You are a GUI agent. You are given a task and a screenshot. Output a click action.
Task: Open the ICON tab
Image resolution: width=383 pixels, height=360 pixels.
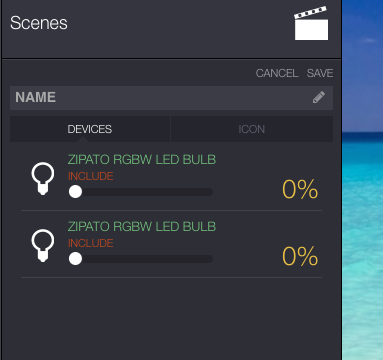click(x=252, y=129)
